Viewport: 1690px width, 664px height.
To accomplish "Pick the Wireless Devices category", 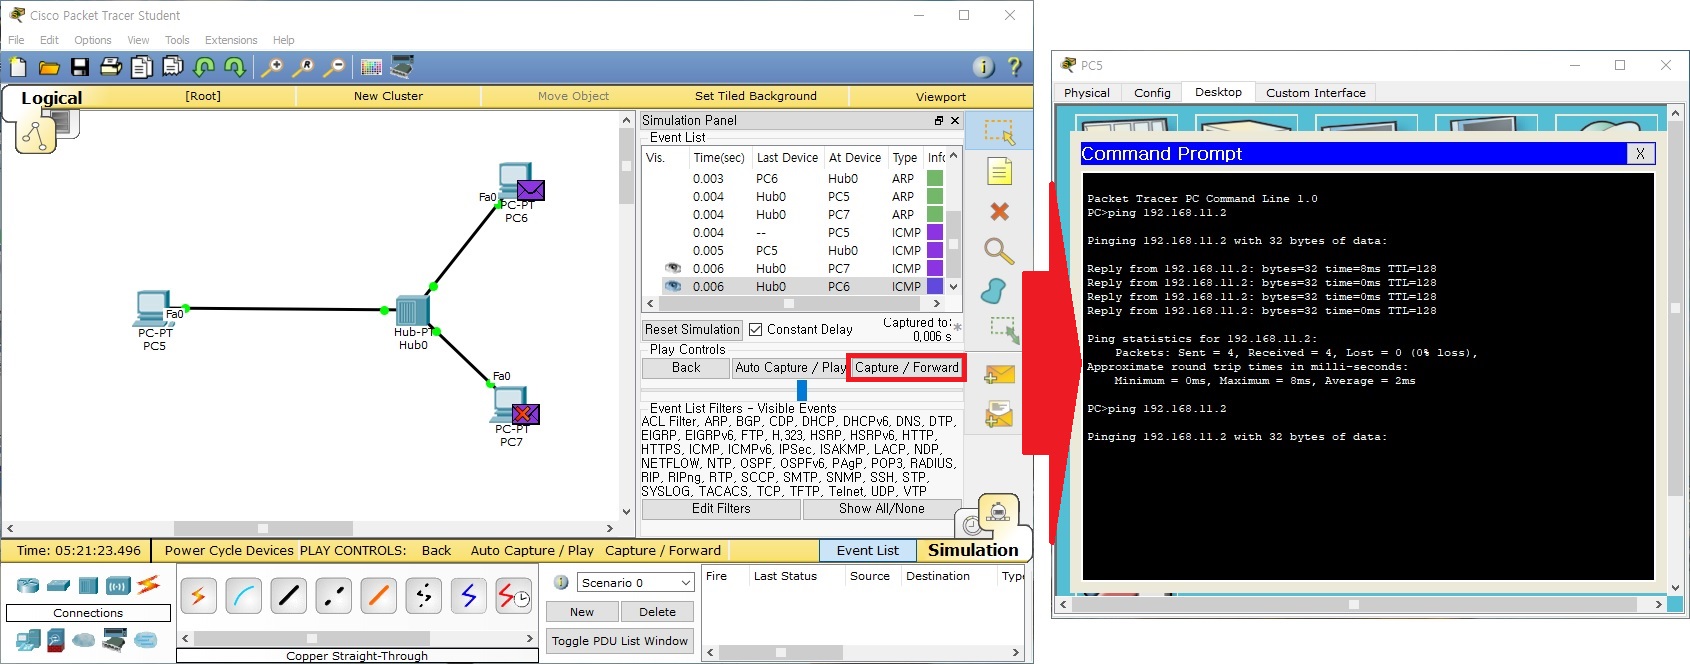I will click(118, 585).
